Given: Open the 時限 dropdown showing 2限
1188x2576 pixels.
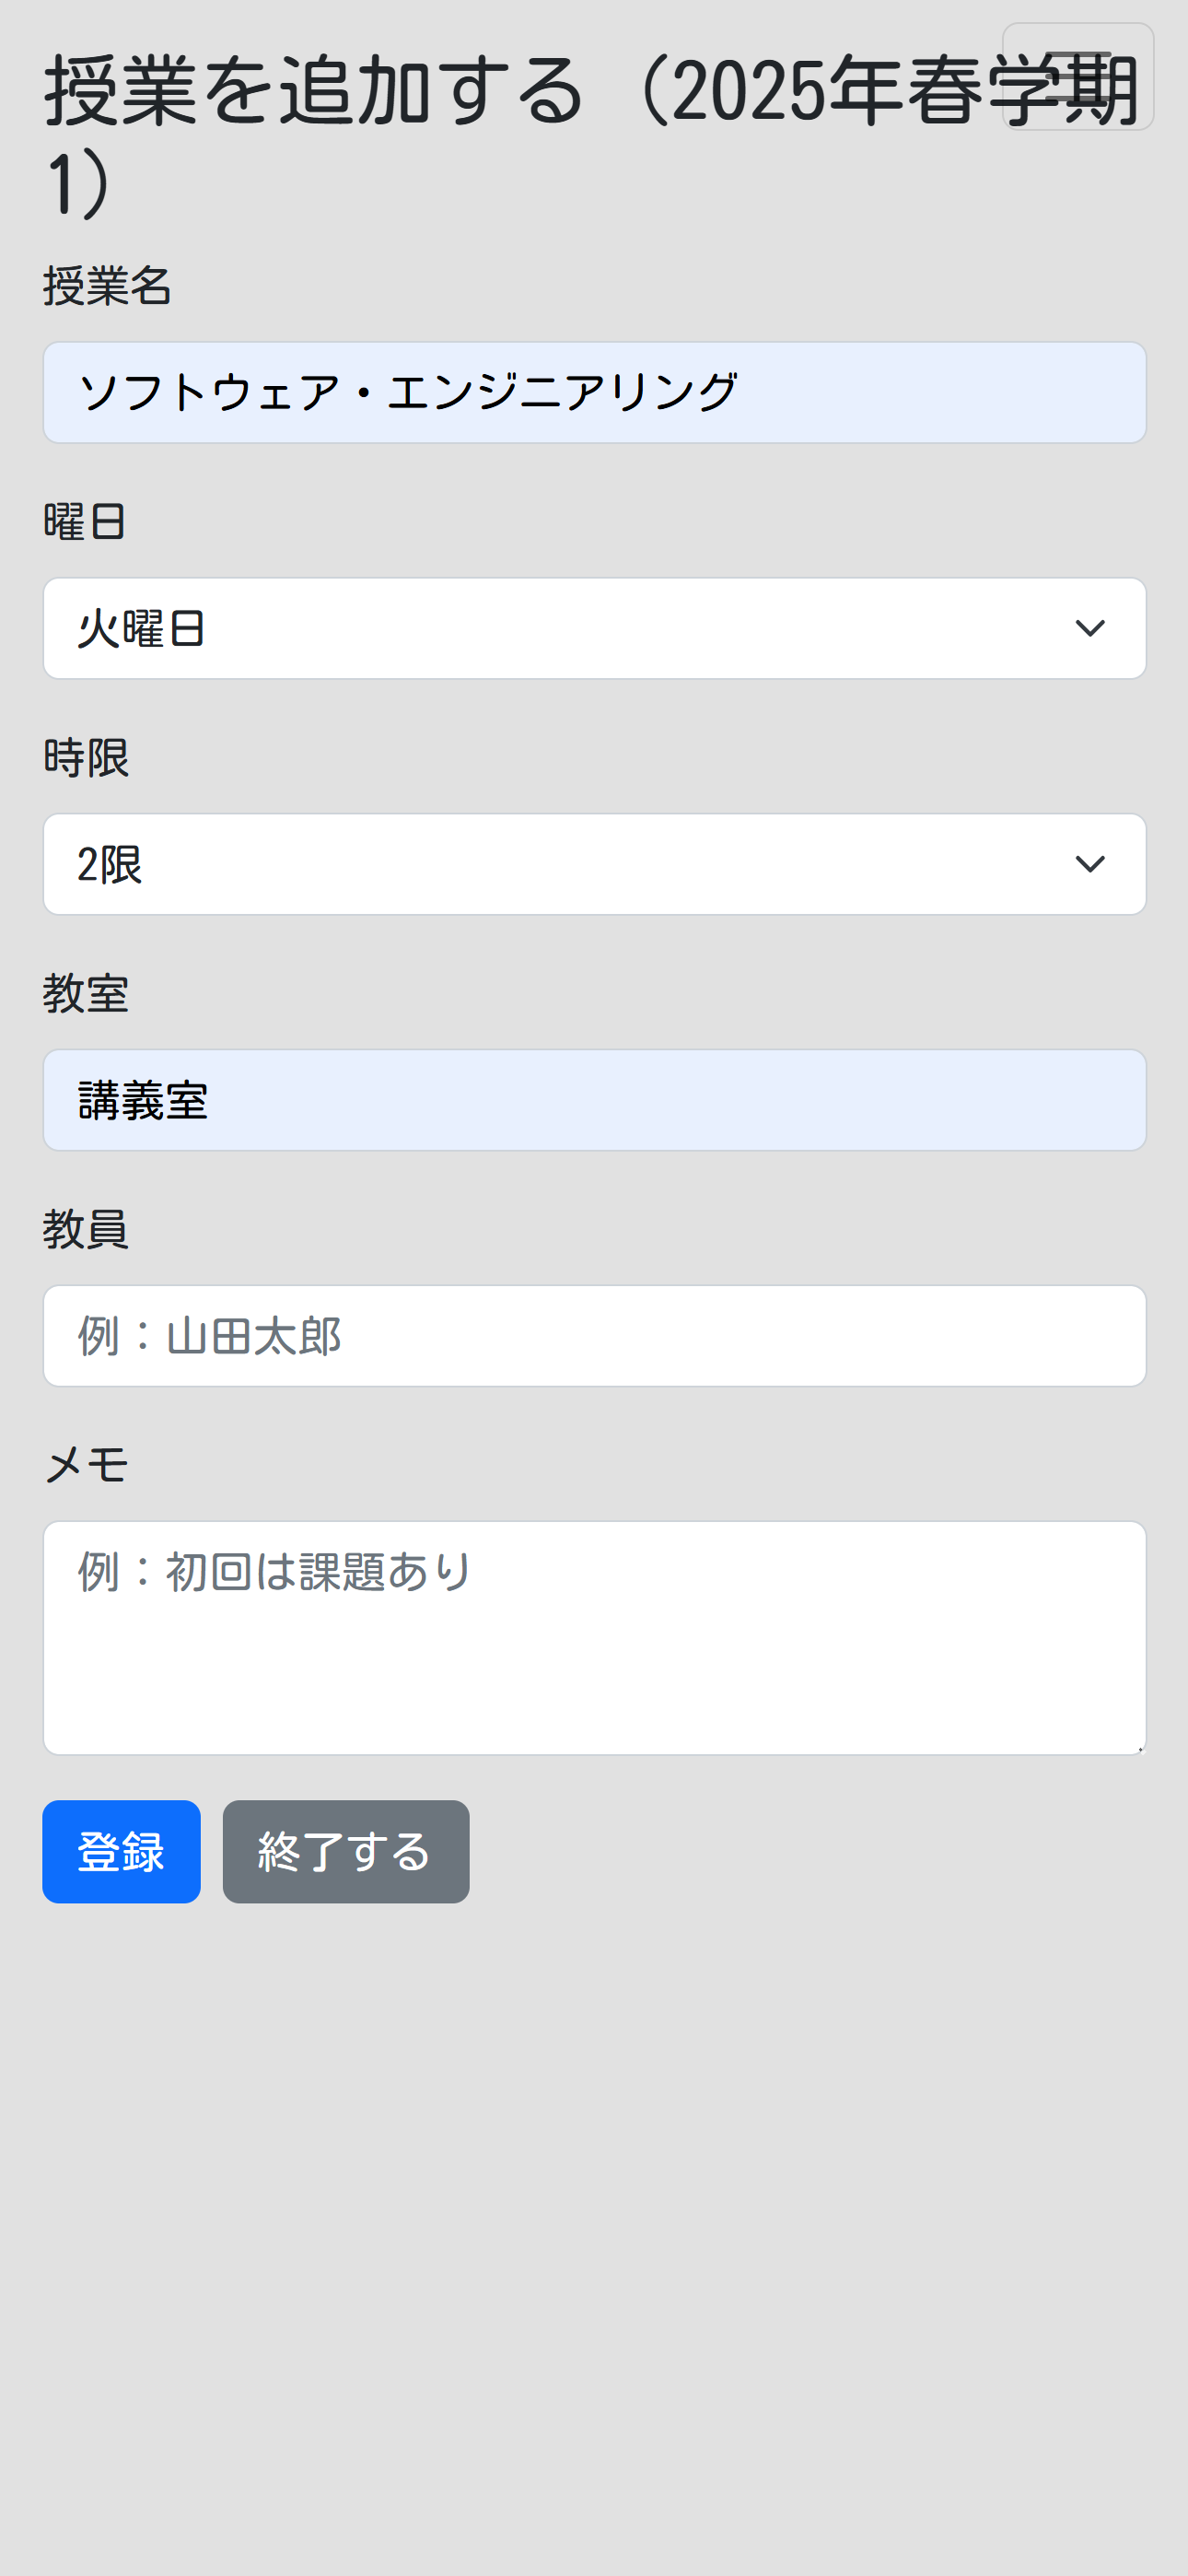Looking at the screenshot, I should tap(594, 864).
